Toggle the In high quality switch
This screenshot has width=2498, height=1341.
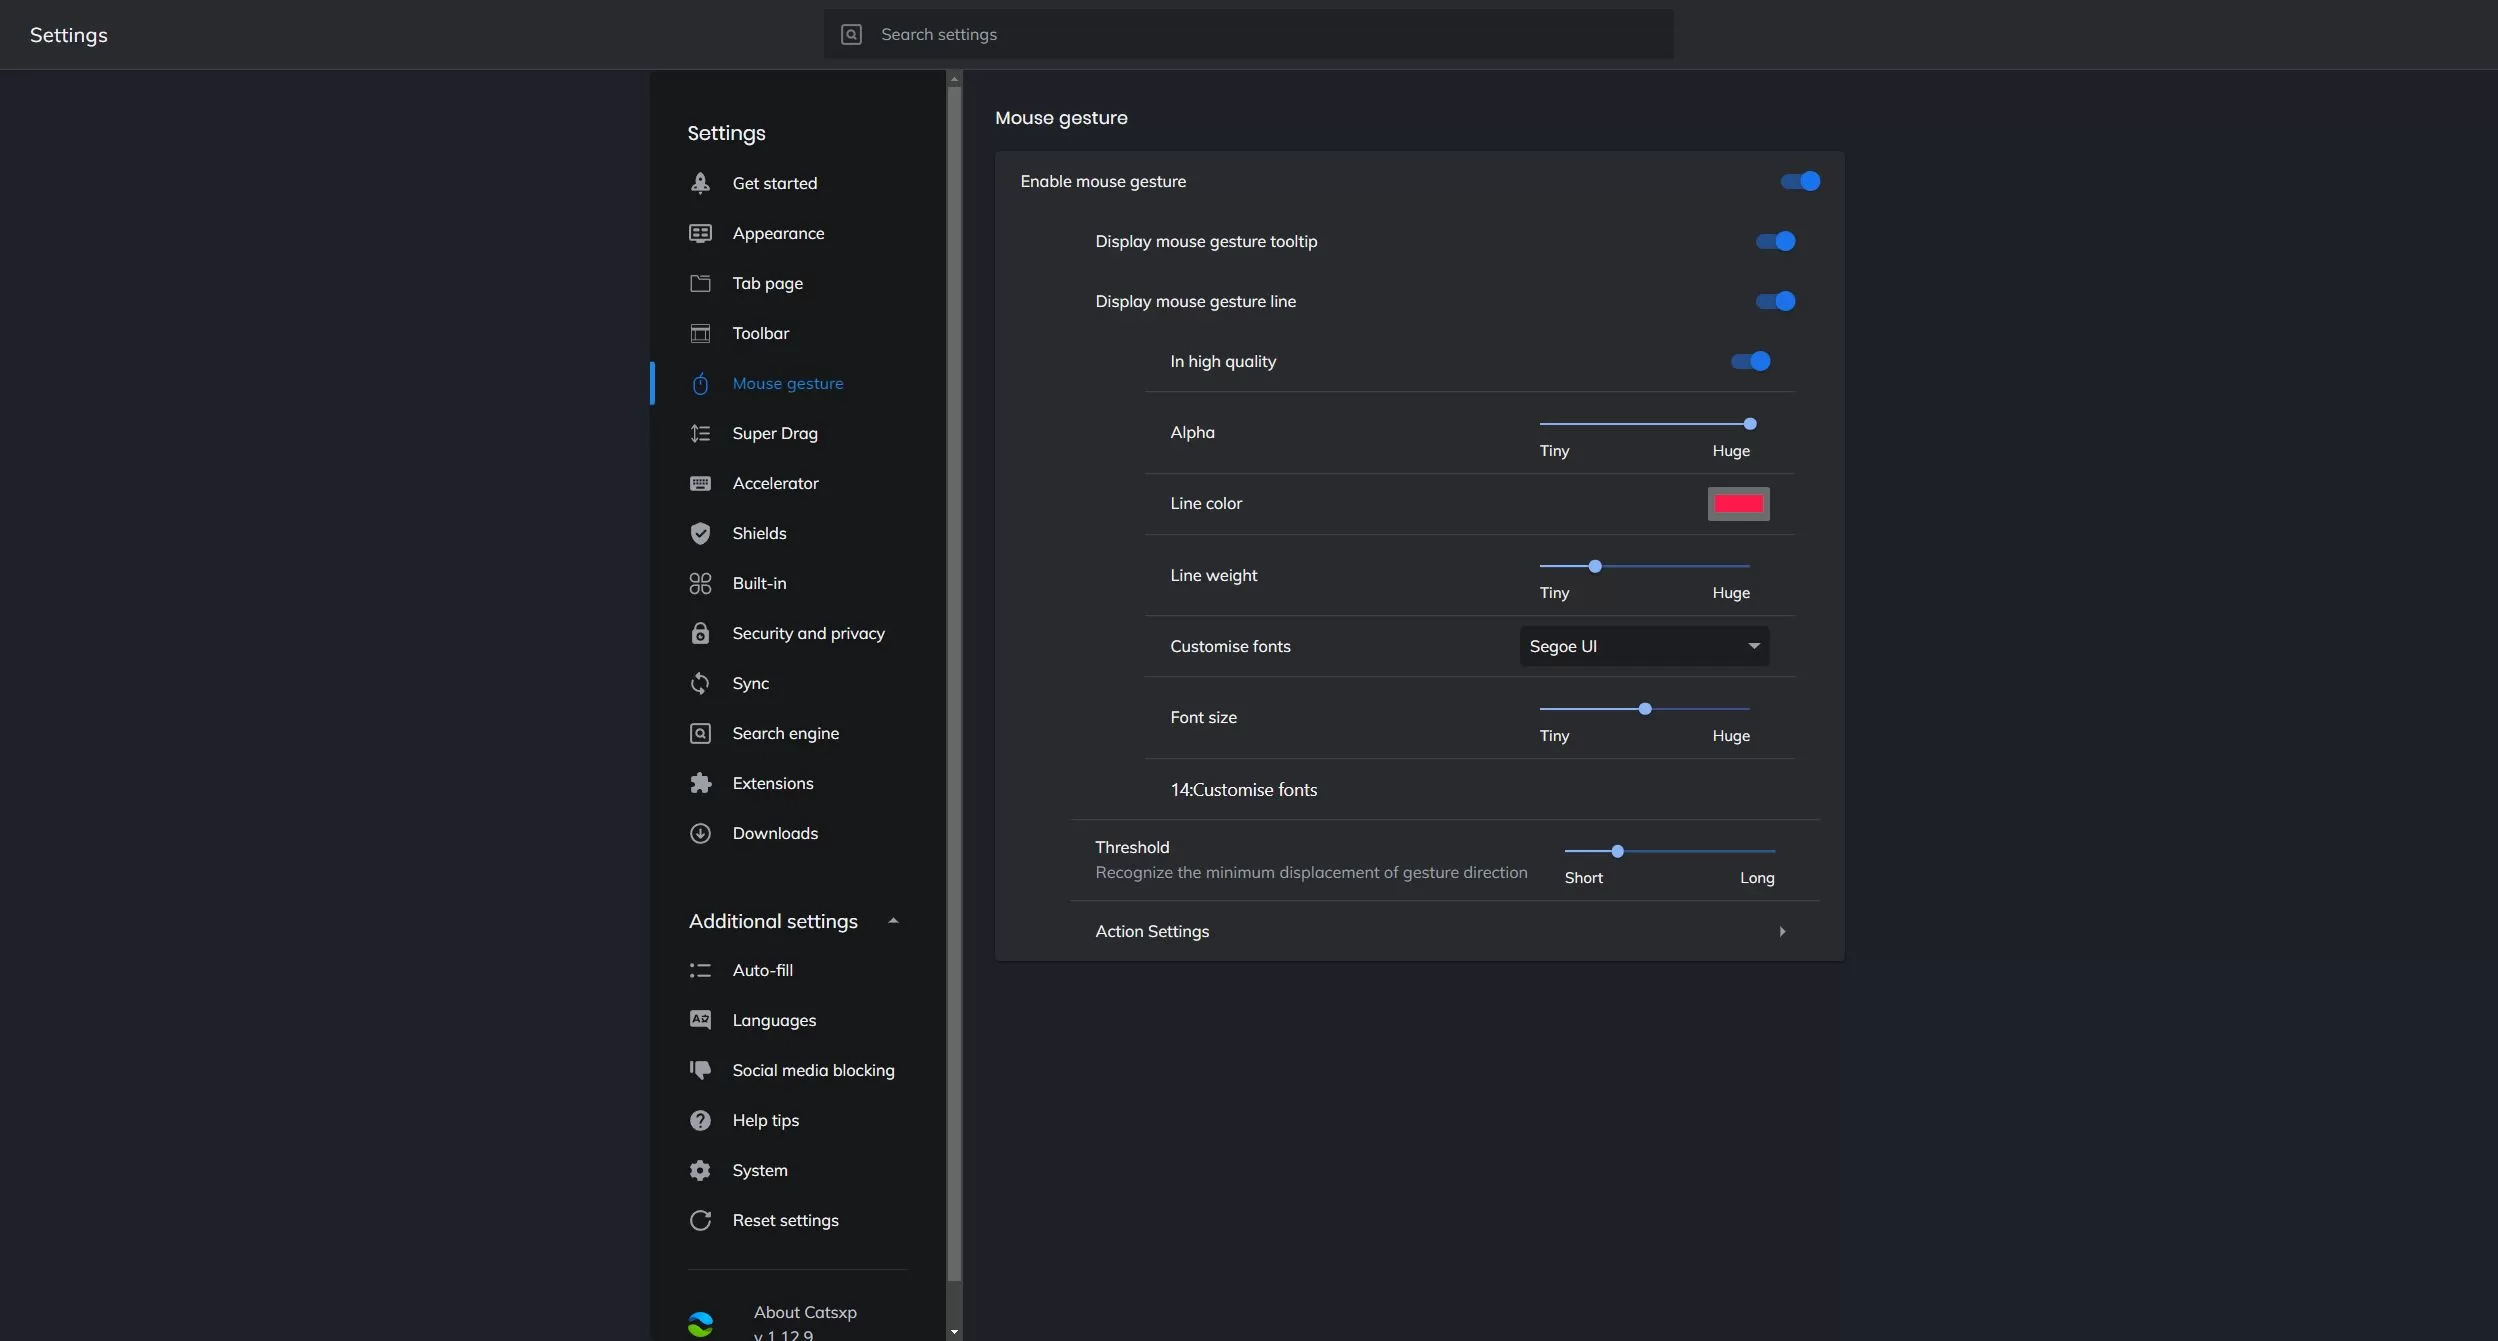(1751, 361)
